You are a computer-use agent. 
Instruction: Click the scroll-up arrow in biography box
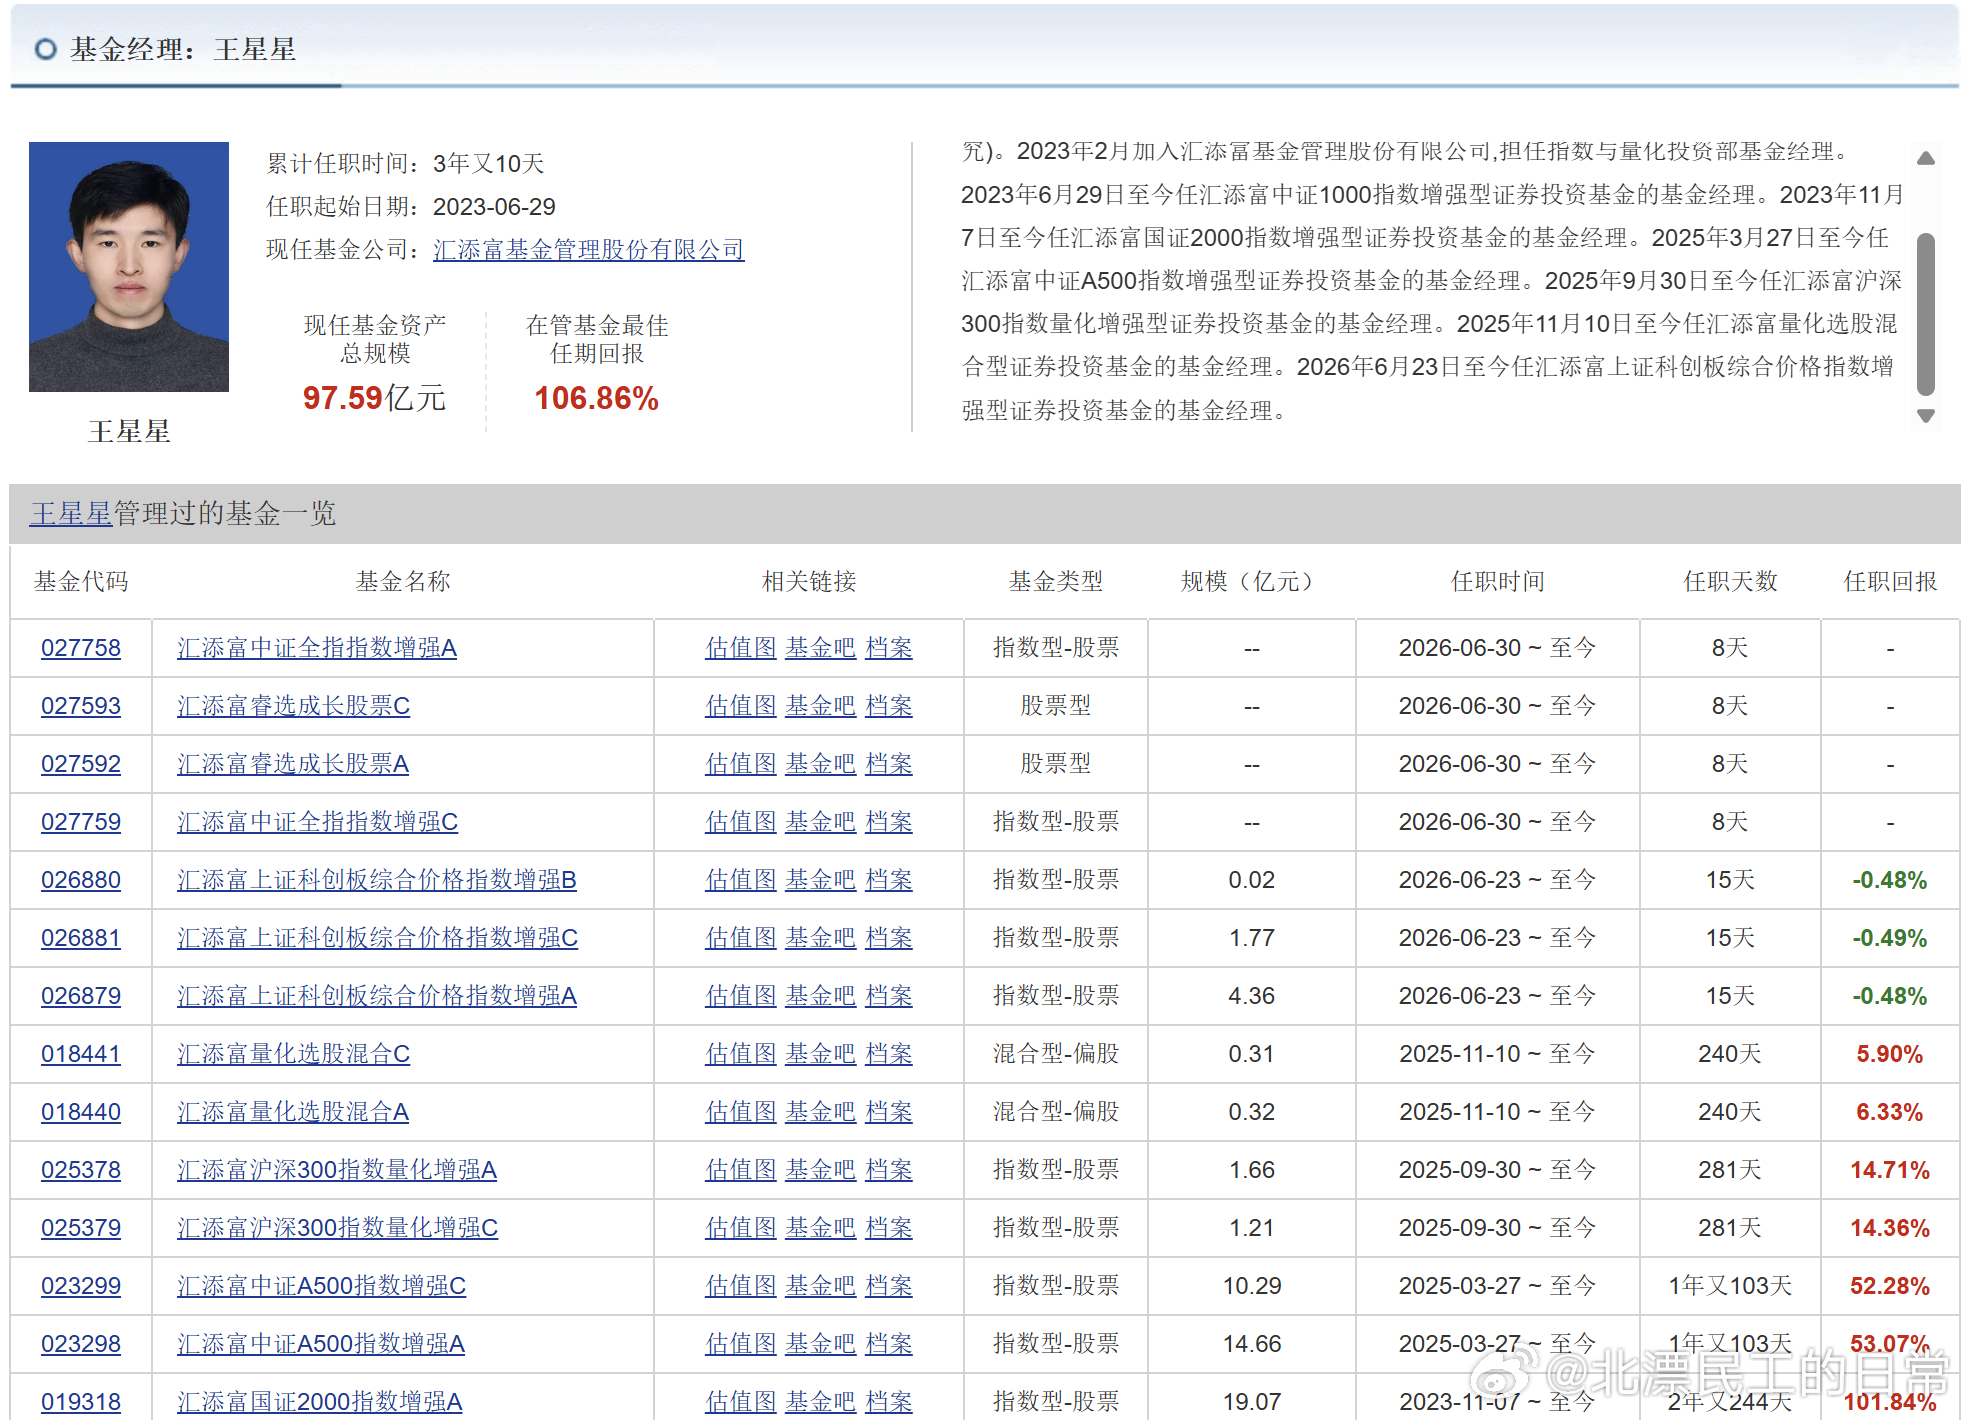[x=1925, y=158]
